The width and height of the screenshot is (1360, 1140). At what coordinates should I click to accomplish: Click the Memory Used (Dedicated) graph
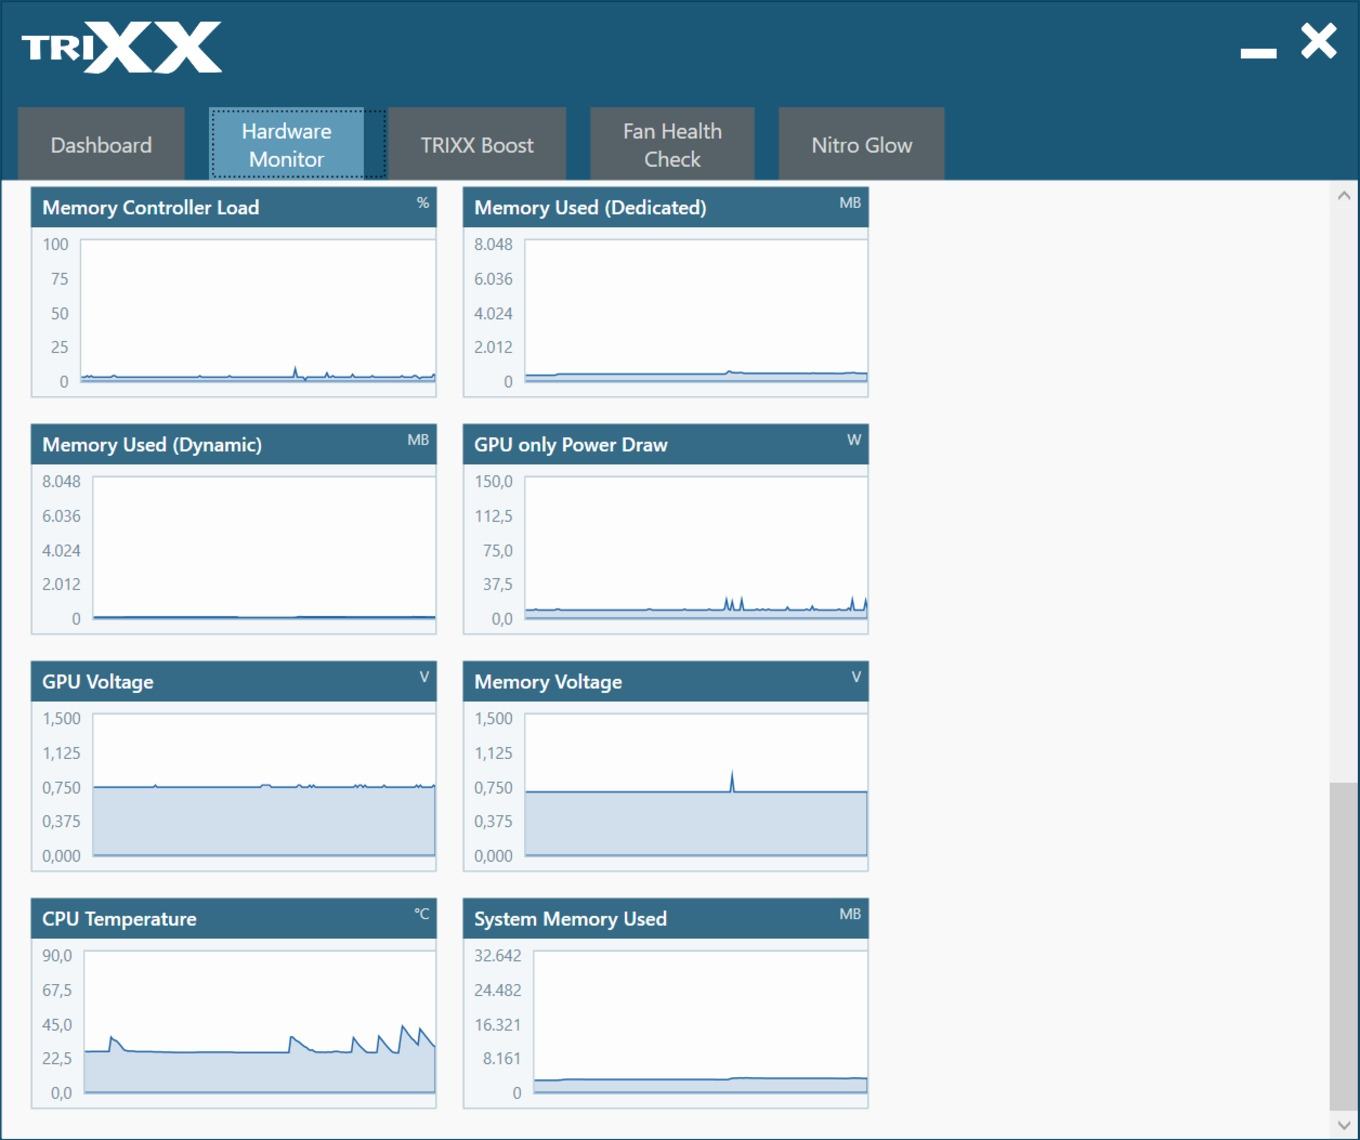pyautogui.click(x=696, y=310)
